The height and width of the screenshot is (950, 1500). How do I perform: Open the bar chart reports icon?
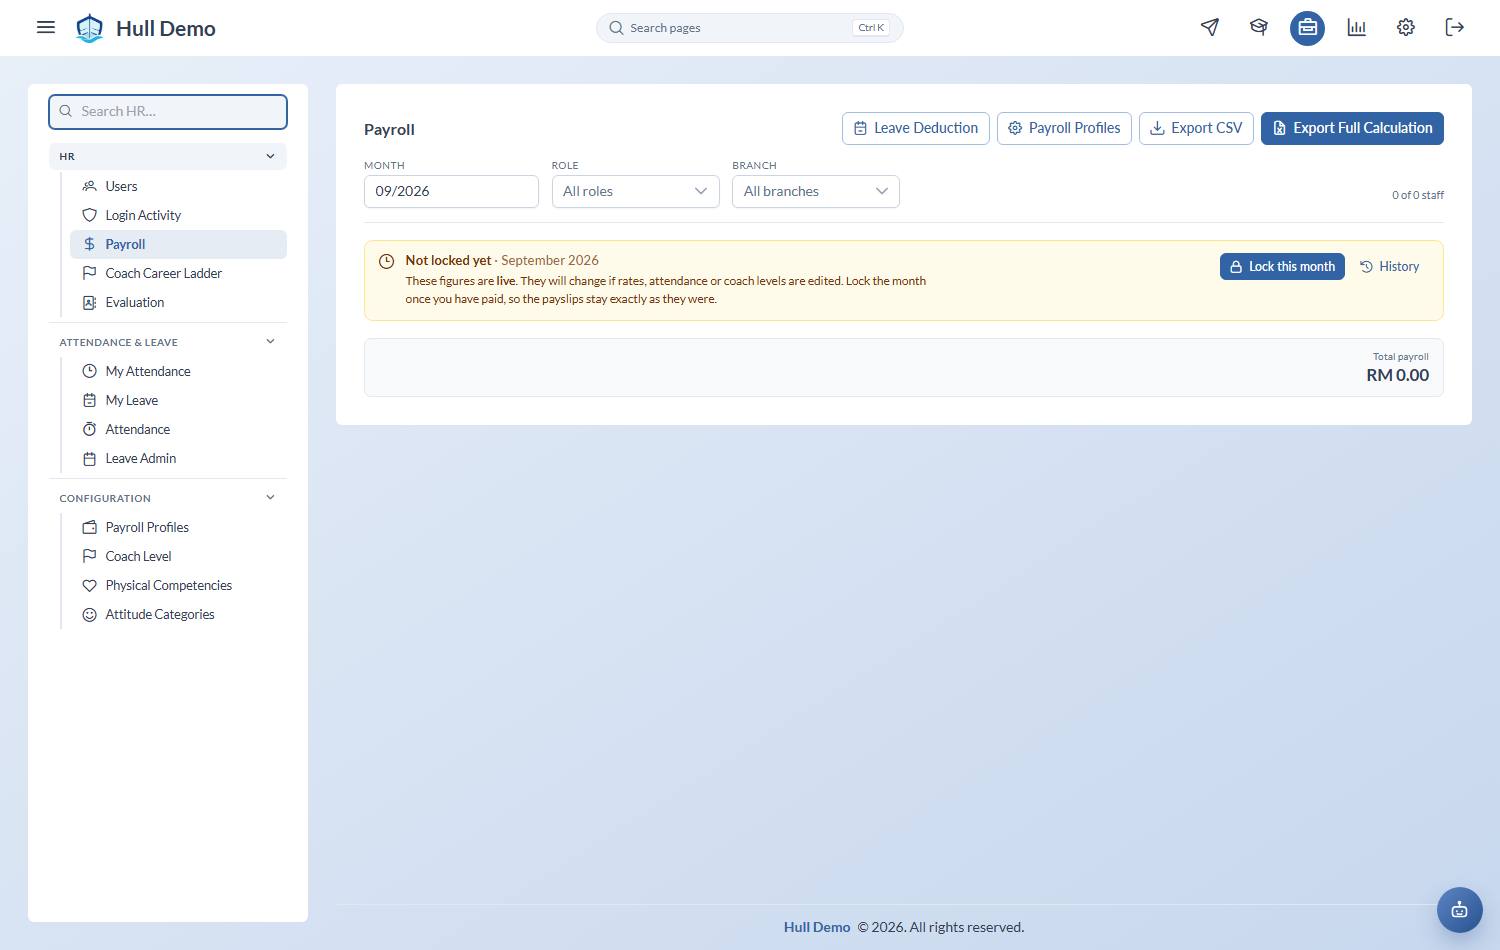tap(1357, 27)
